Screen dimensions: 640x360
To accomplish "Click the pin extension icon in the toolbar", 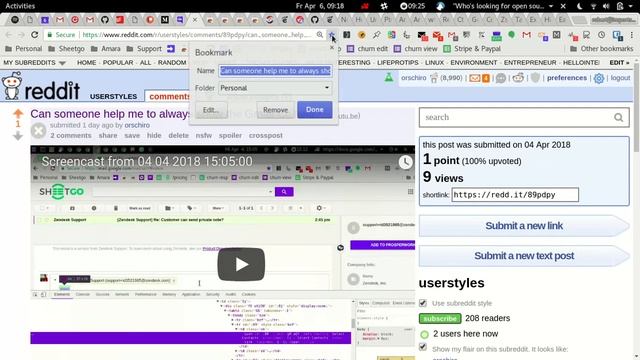I will click(x=376, y=35).
